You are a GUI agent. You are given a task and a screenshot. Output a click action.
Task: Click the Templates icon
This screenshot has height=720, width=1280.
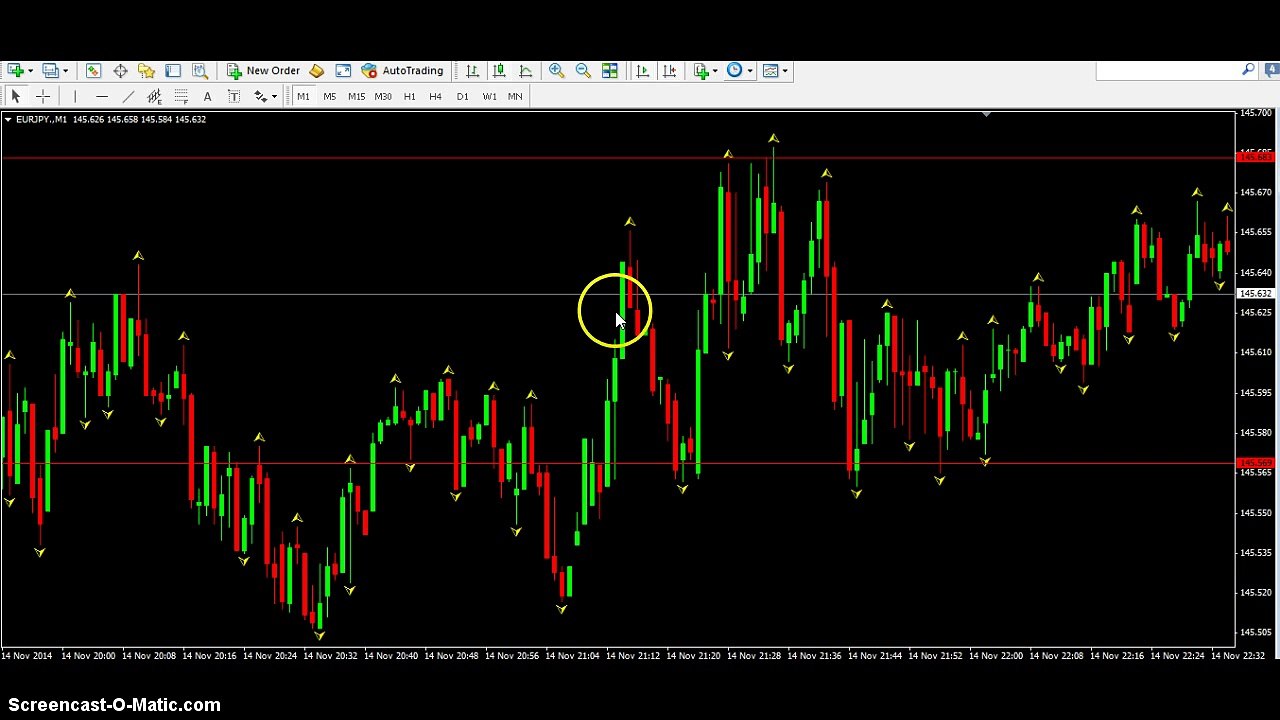click(770, 70)
